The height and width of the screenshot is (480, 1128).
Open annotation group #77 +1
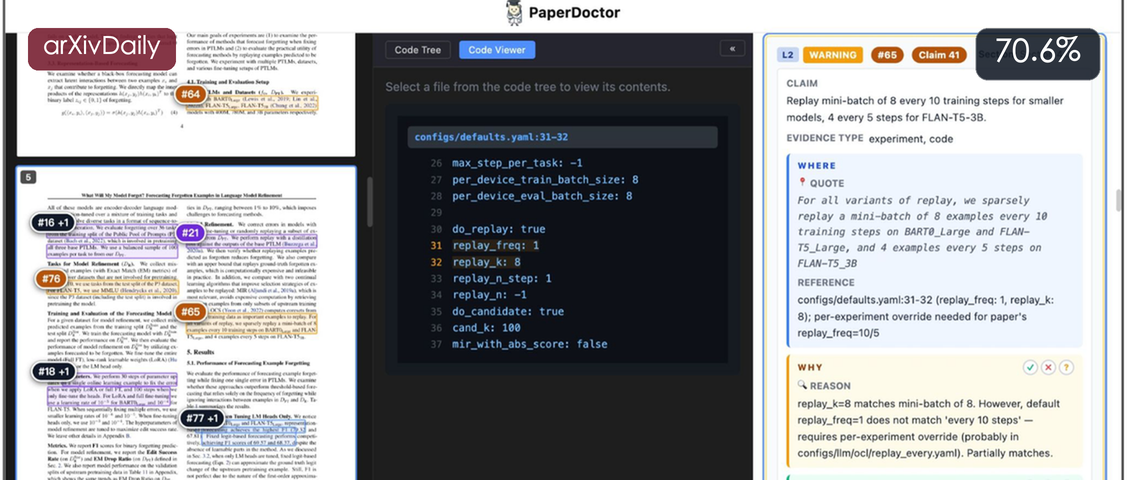click(201, 418)
